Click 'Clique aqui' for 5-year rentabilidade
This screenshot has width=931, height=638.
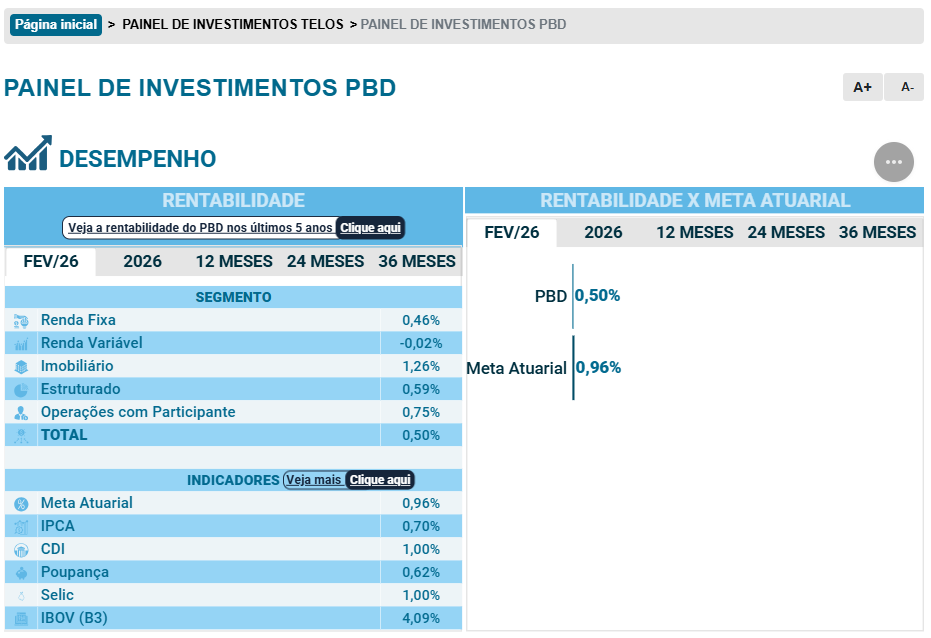[x=370, y=228]
